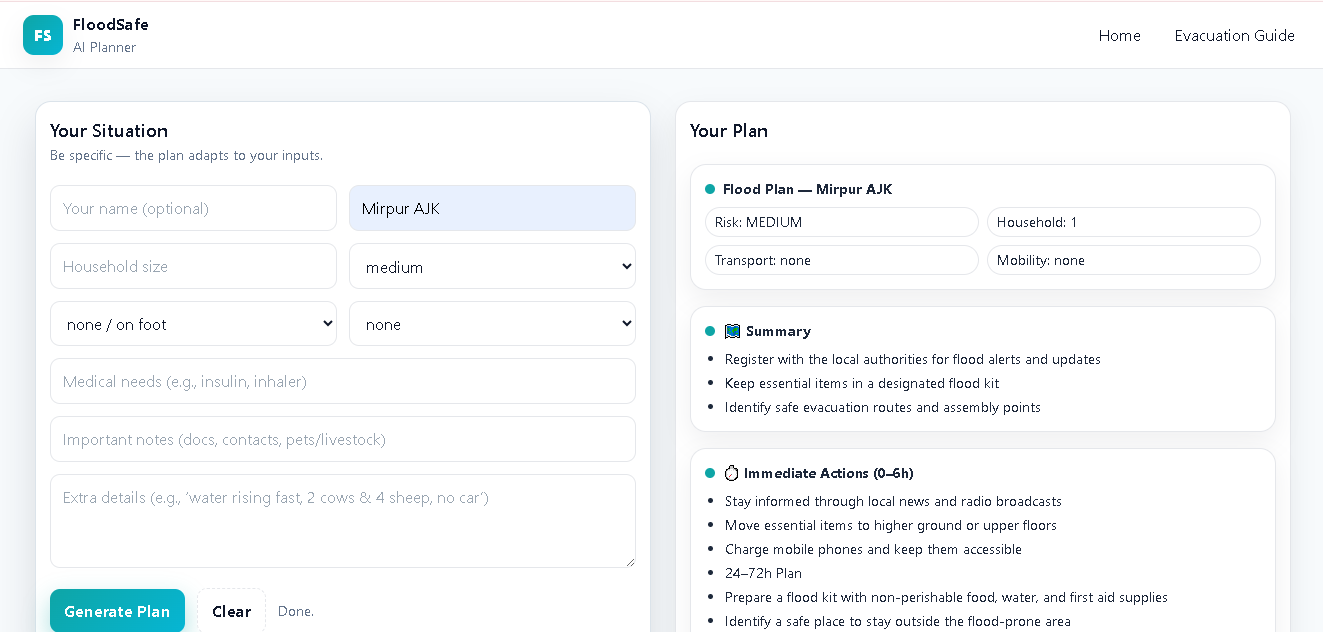Click the 'Risk: MEDIUM' pill

coord(842,222)
